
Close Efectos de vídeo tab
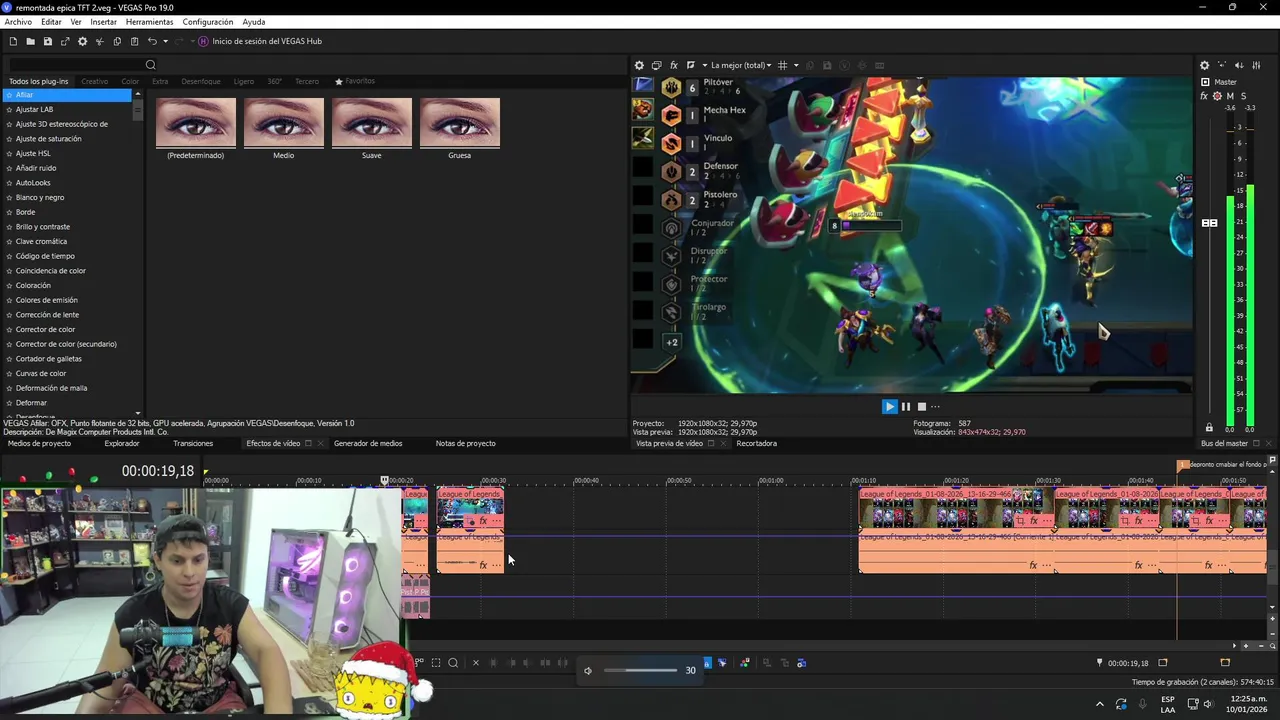320,443
